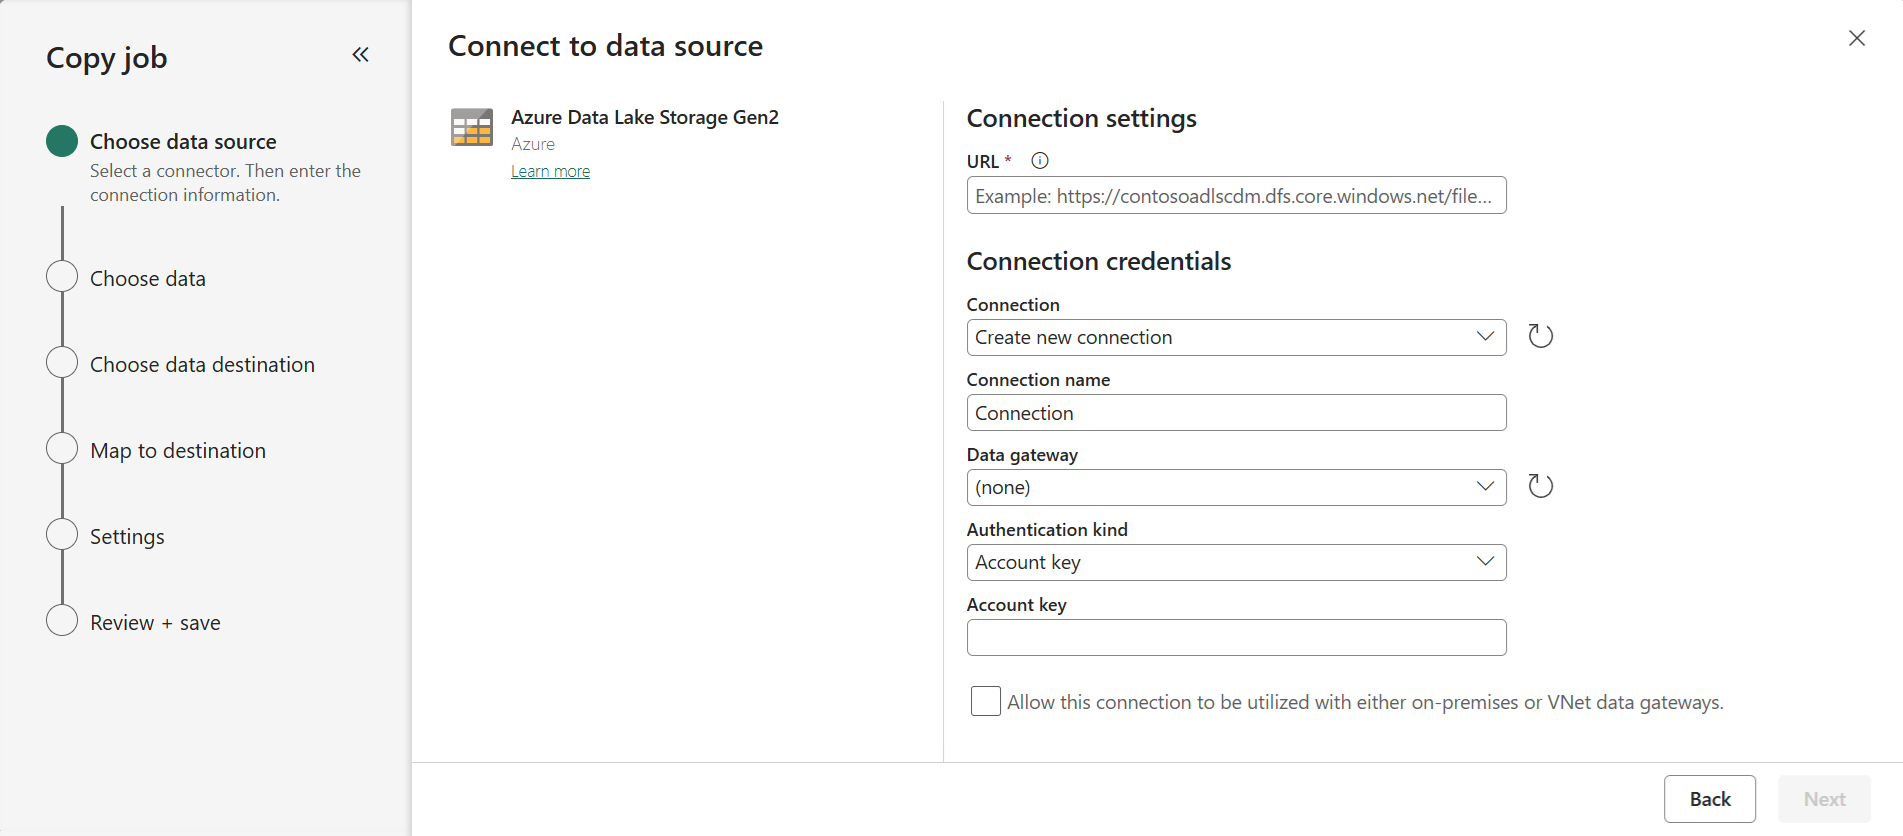Refresh the Connection list
Screen dimensions: 1903x836
[x=1540, y=336]
